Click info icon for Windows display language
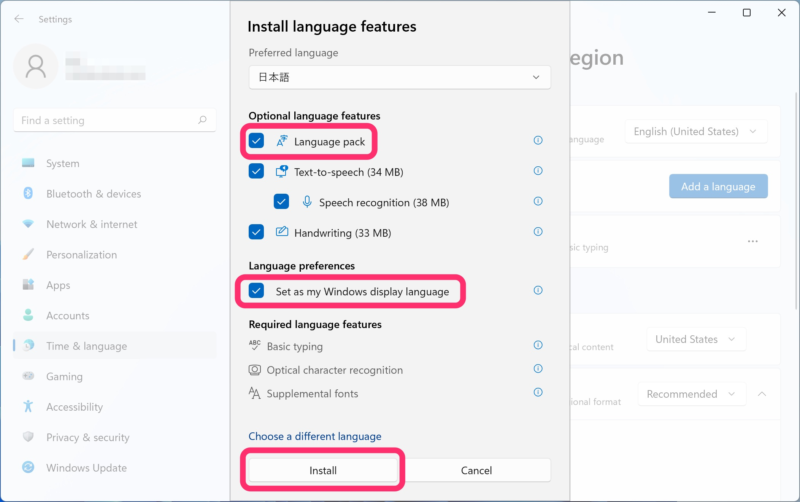800x502 pixels. coord(538,290)
